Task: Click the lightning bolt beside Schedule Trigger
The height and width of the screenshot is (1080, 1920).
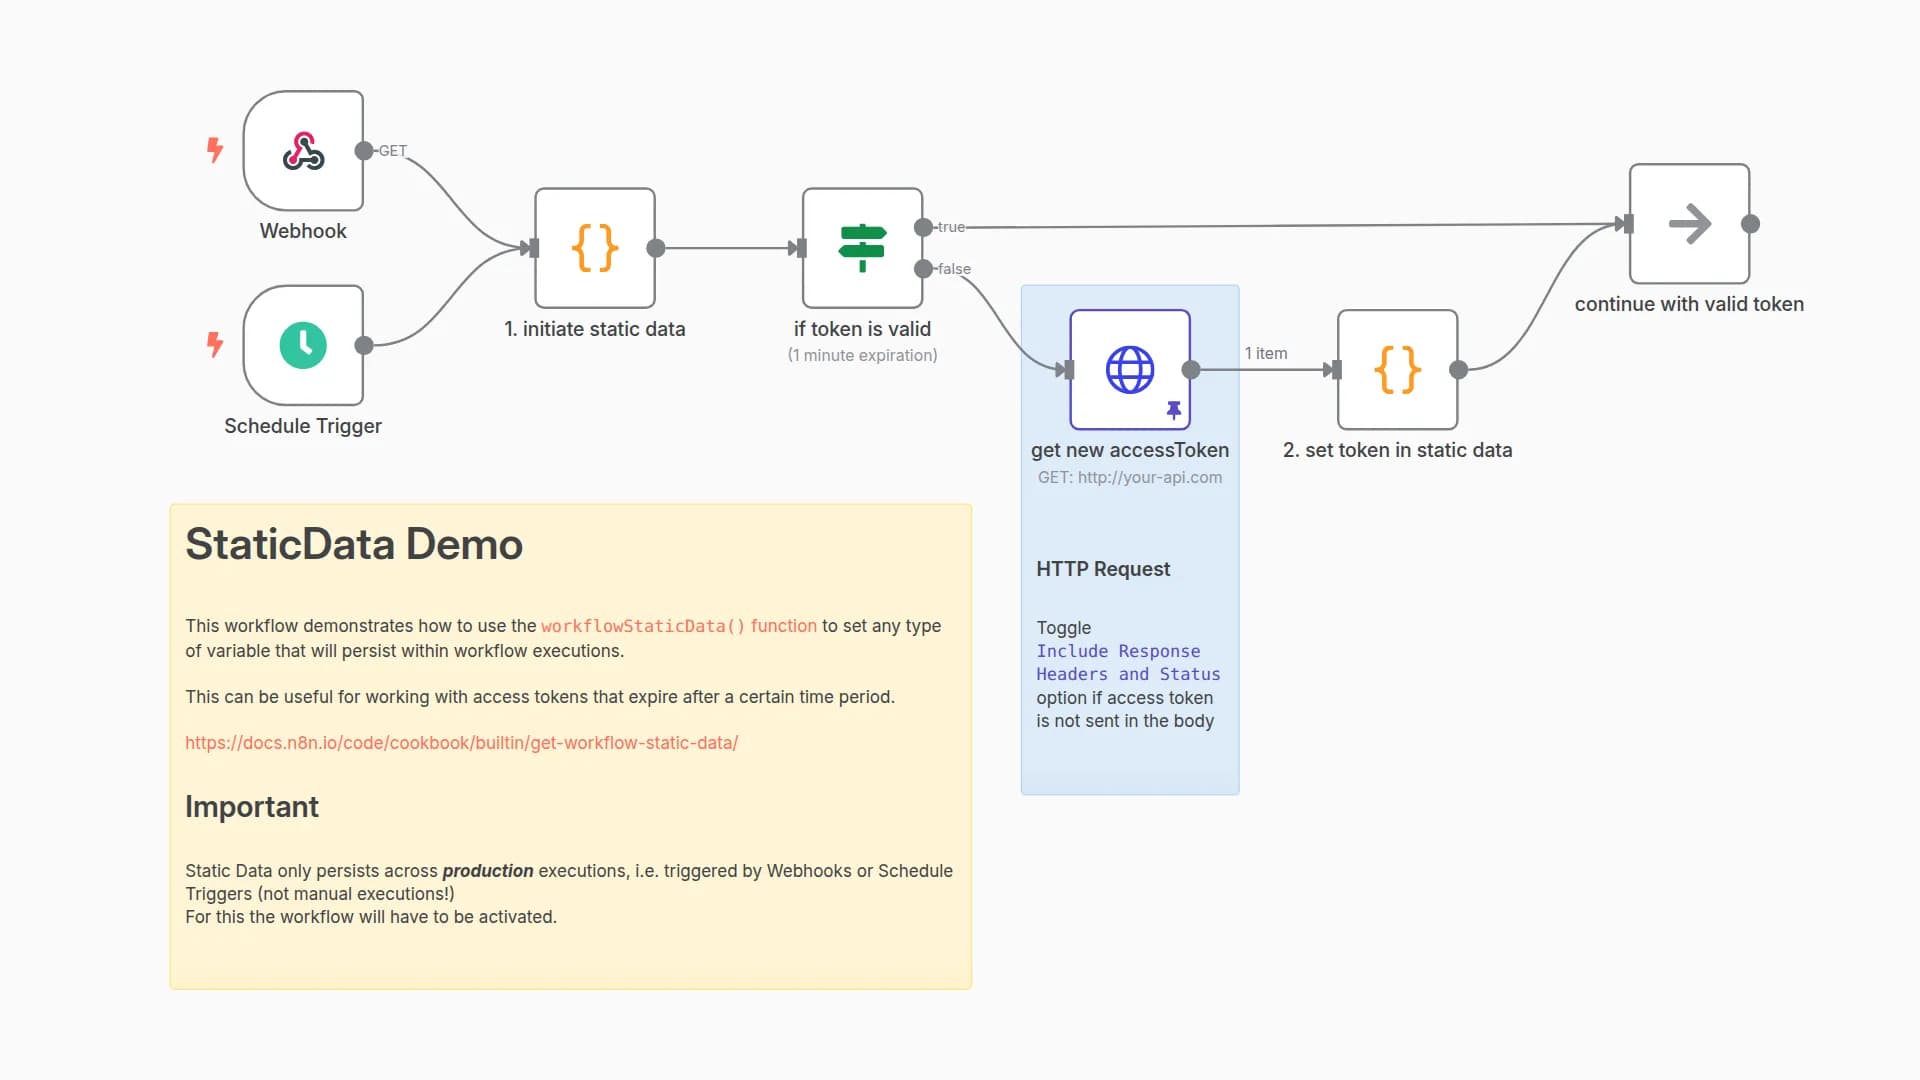Action: coord(214,345)
